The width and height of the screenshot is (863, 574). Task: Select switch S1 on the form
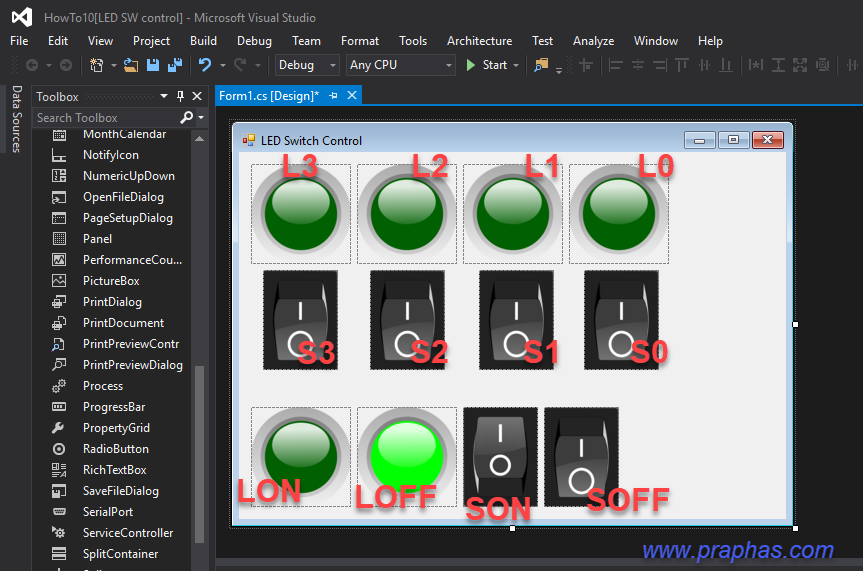(x=516, y=320)
